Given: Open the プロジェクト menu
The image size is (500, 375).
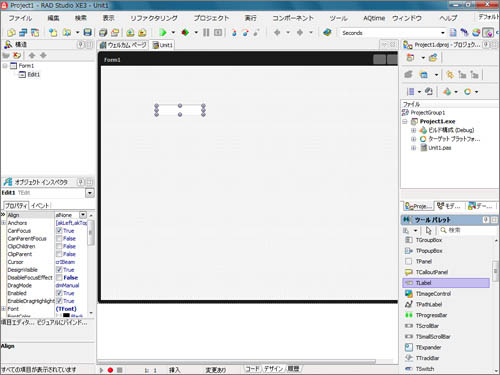Looking at the screenshot, I should pos(211,18).
